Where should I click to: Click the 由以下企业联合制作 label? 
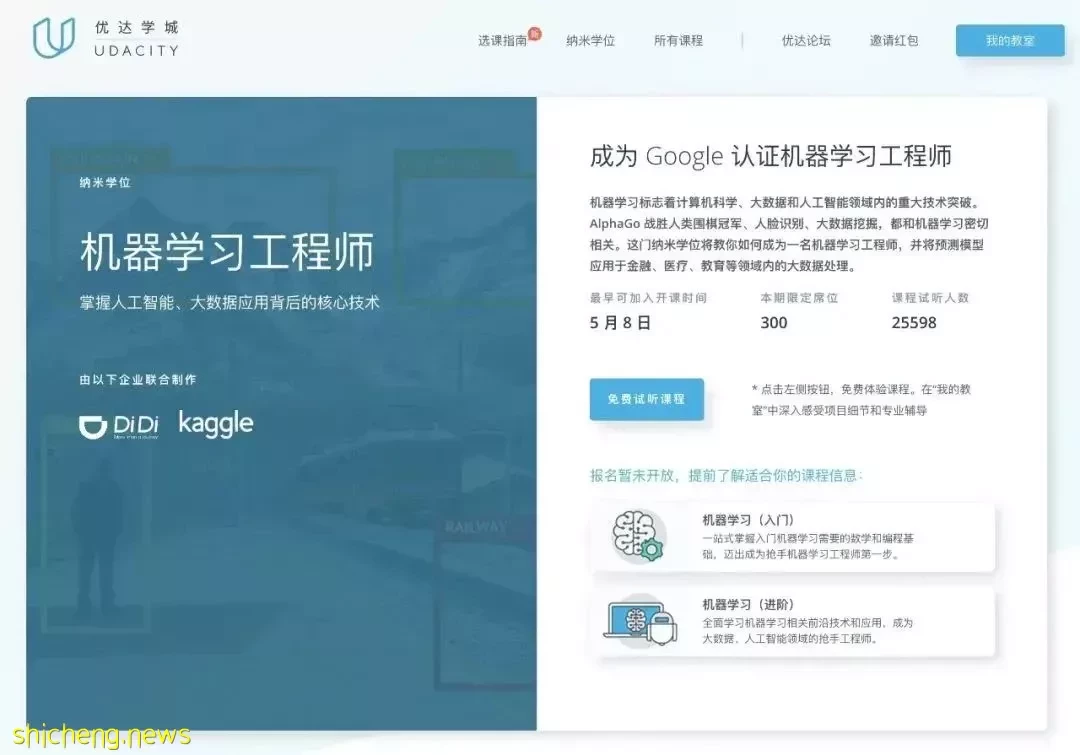138,380
